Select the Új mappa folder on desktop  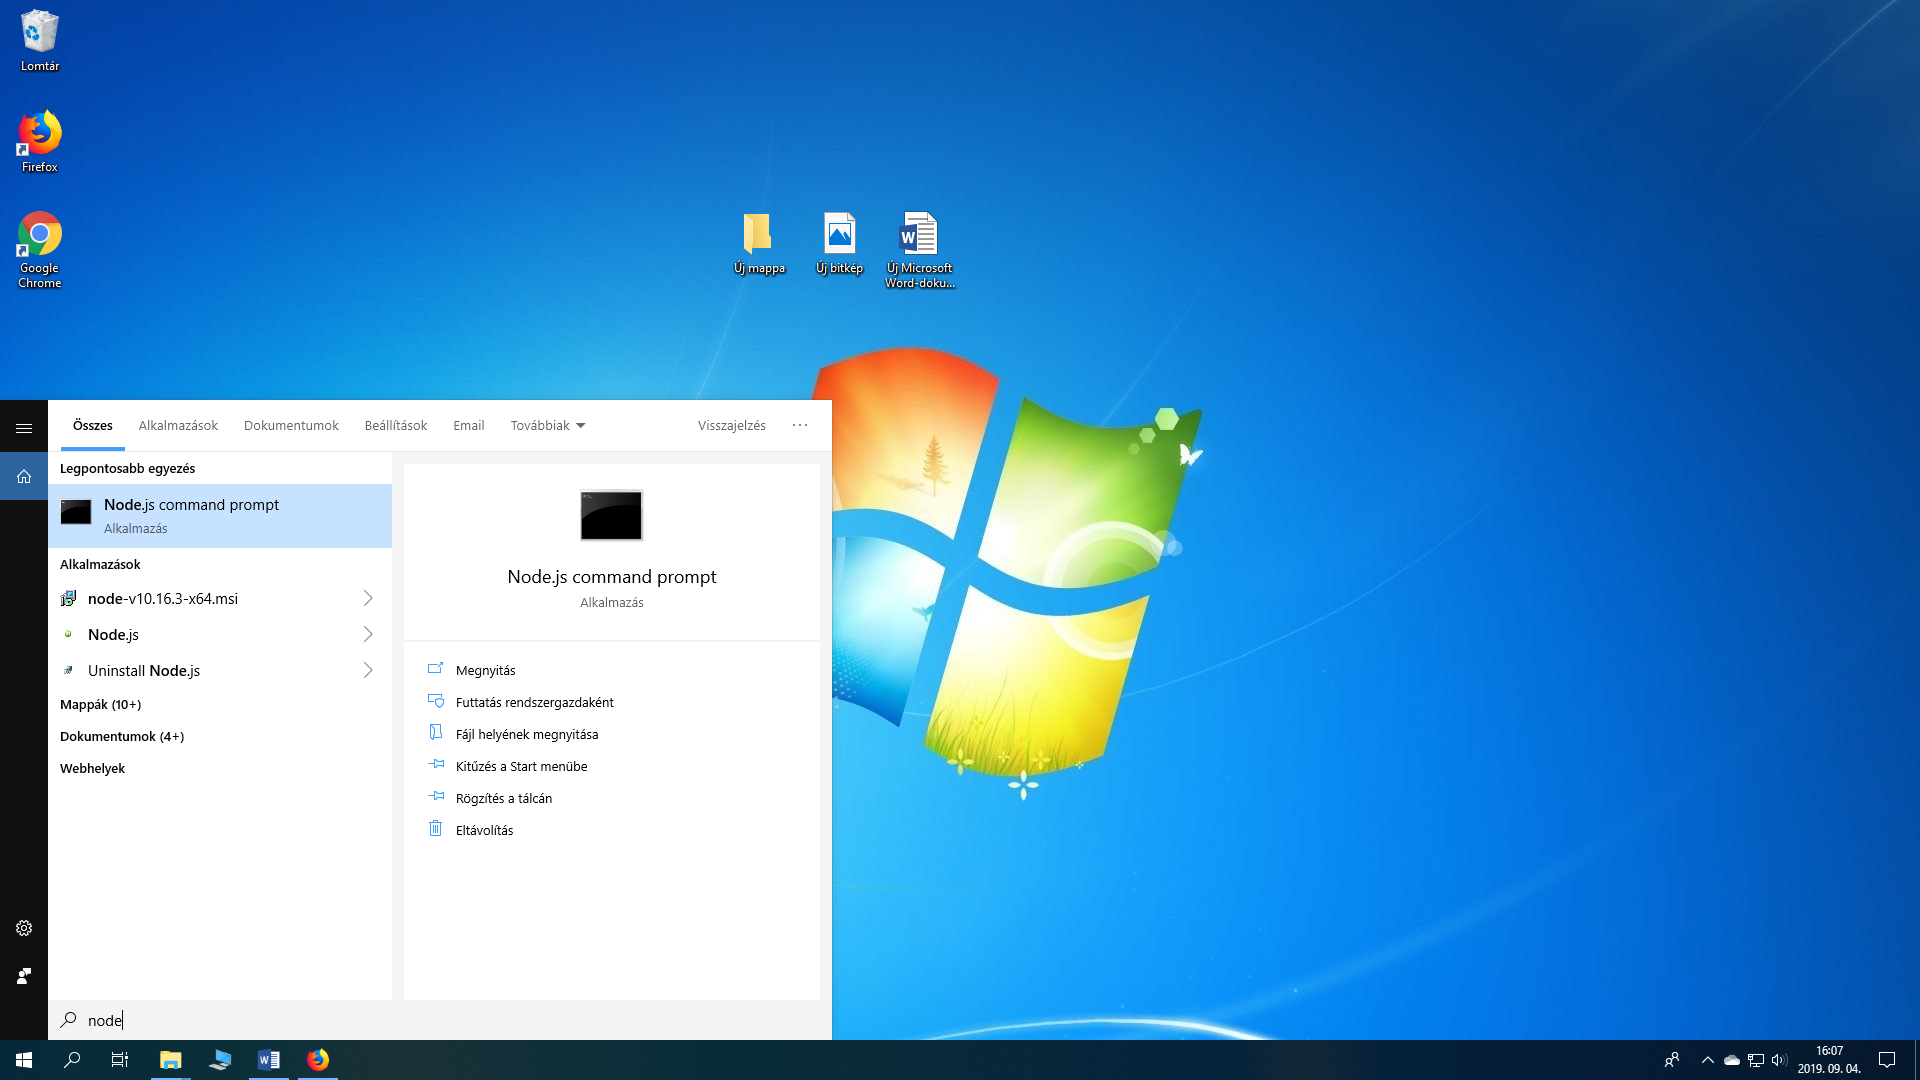(759, 243)
